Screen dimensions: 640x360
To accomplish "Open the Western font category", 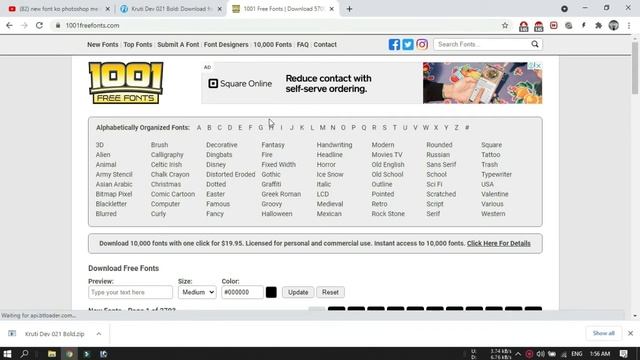I will click(493, 213).
